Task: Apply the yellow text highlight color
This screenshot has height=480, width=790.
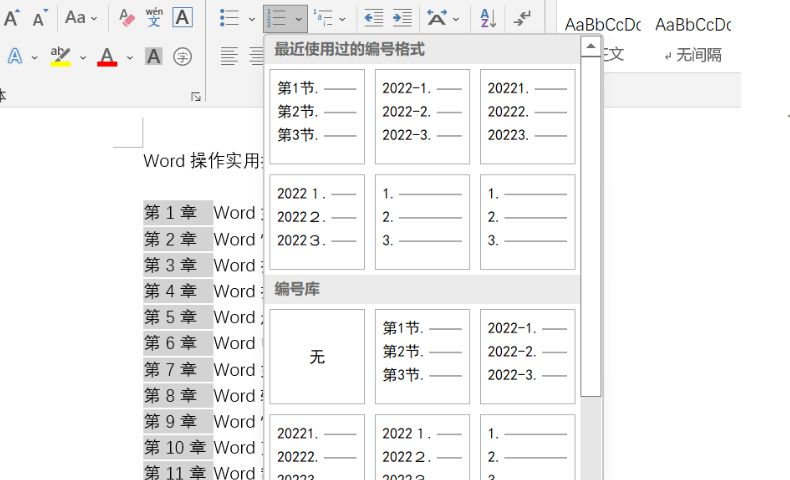Action: (60, 56)
